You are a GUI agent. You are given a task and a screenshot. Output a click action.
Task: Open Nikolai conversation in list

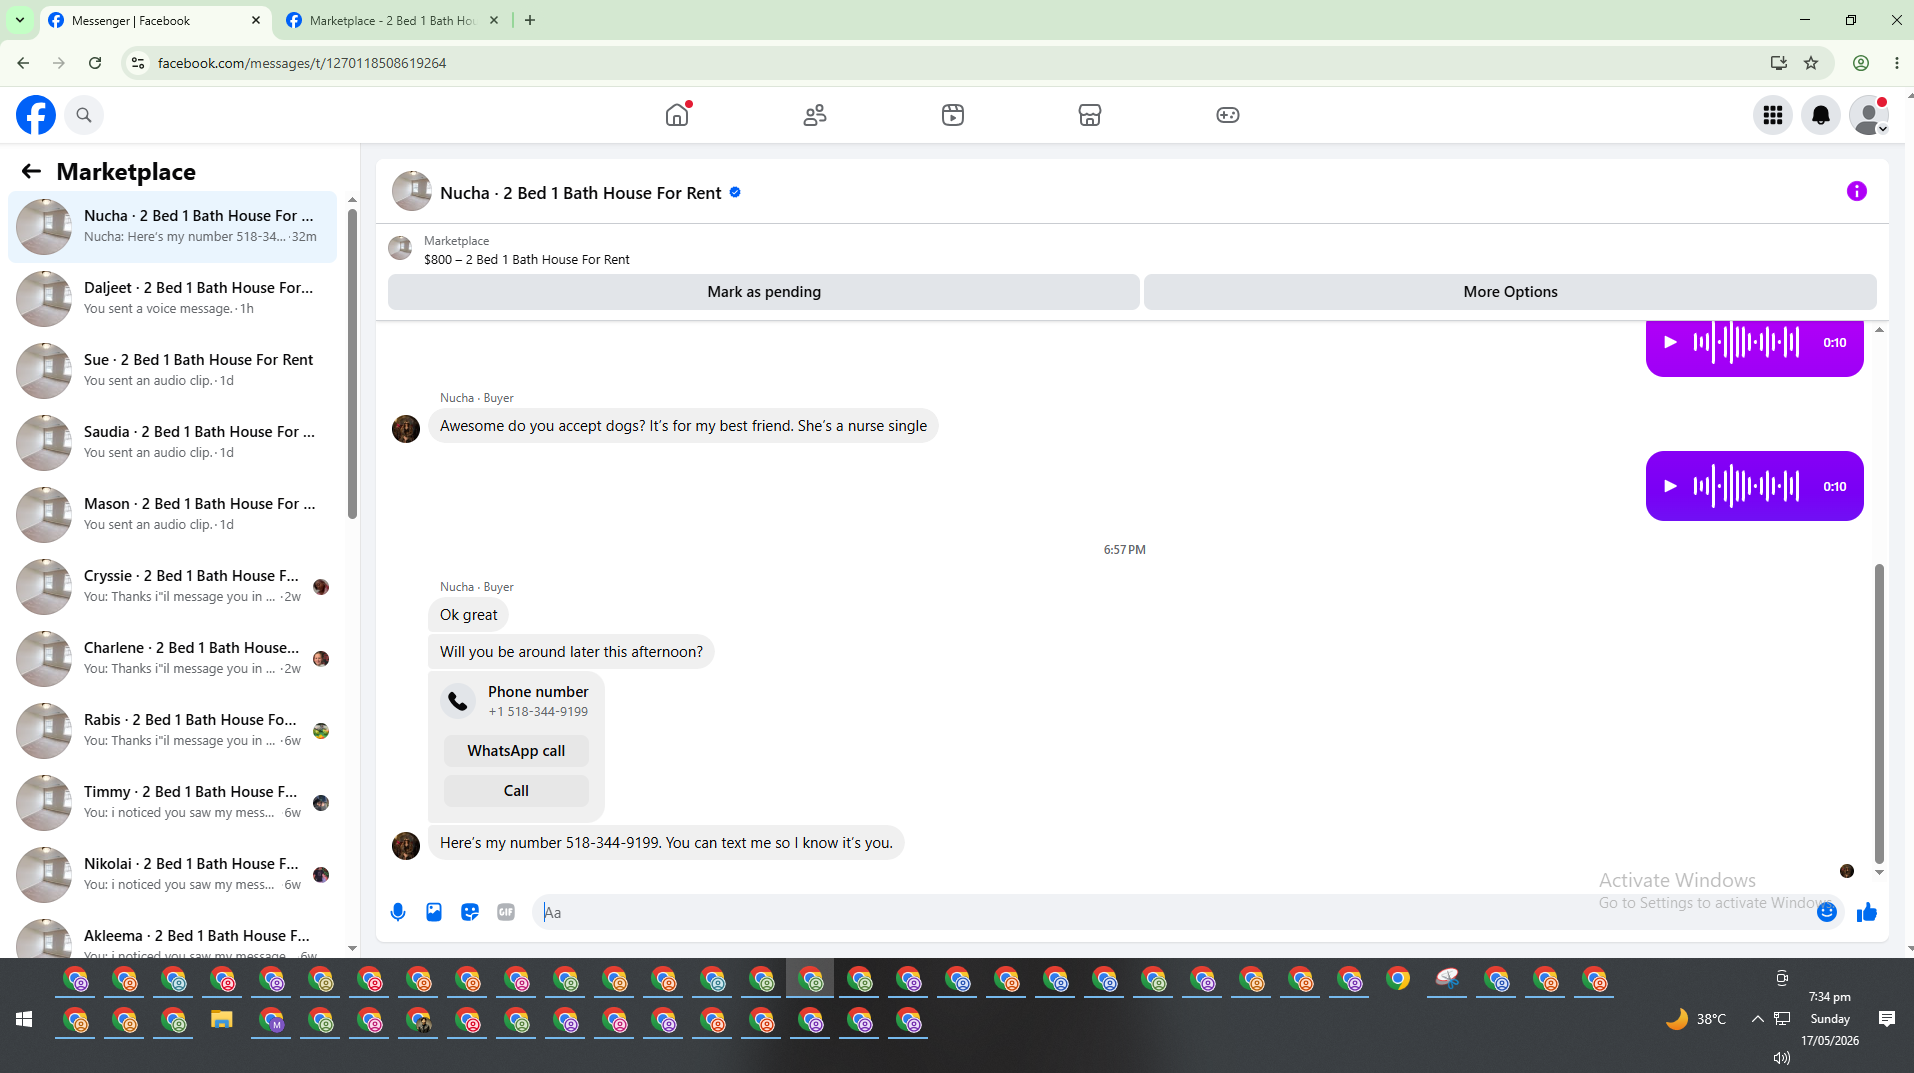coord(173,874)
